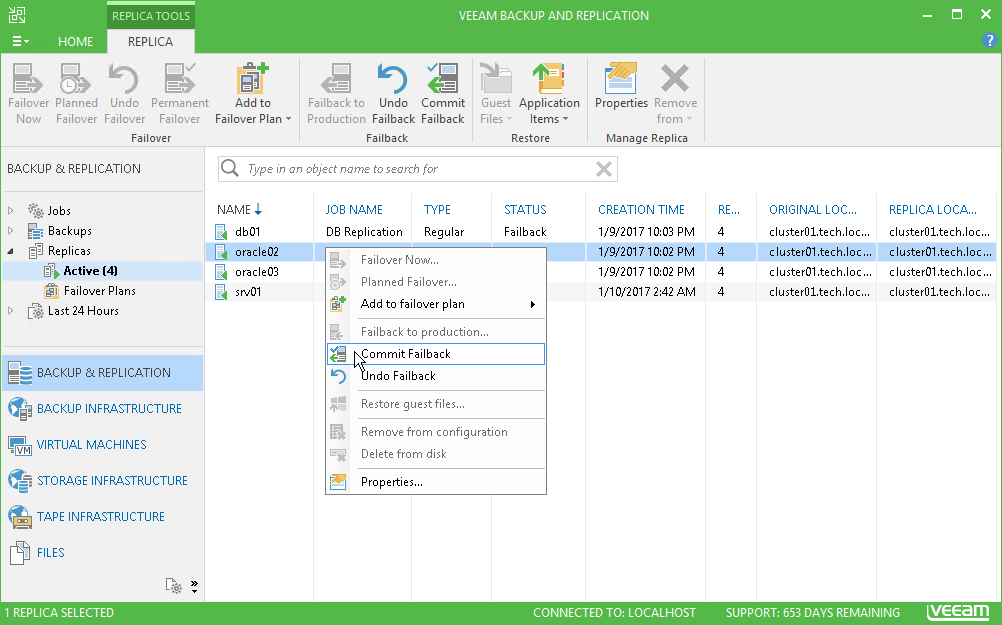Click Planned Failover... in context menu
Image resolution: width=1002 pixels, height=625 pixels.
coord(436,282)
